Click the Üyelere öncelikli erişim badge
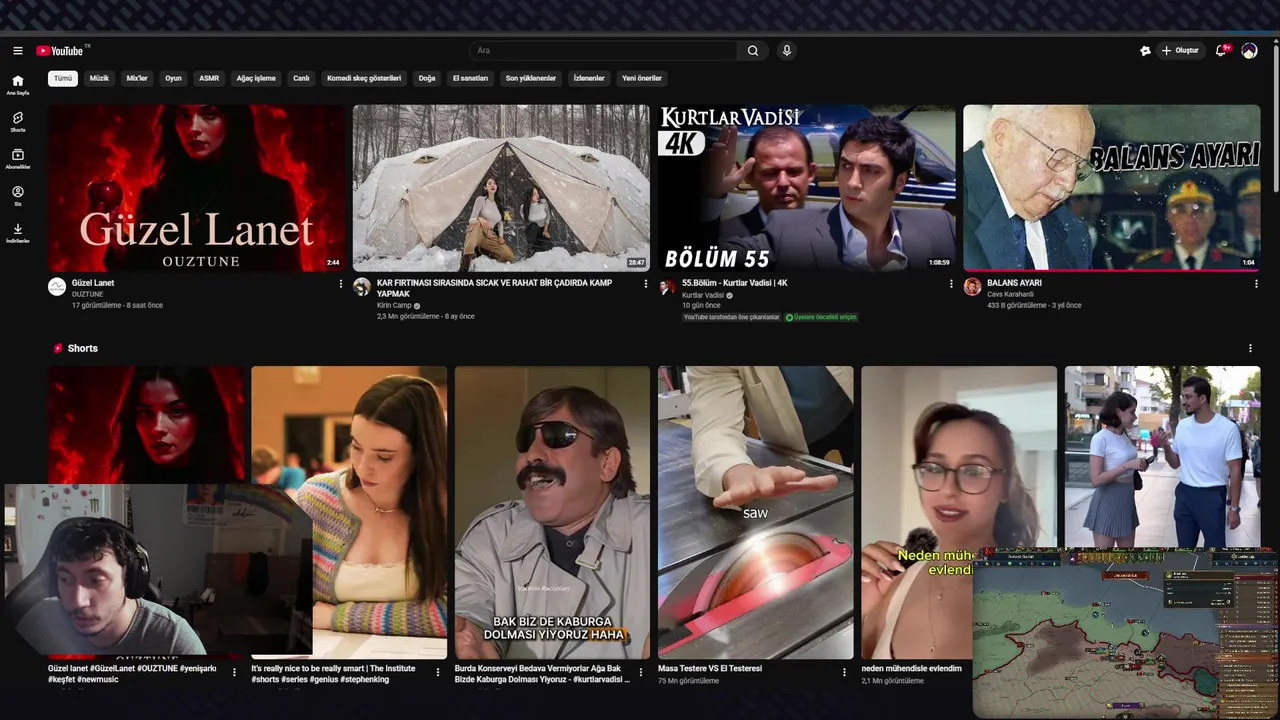This screenshot has width=1280, height=720. pyautogui.click(x=821, y=317)
